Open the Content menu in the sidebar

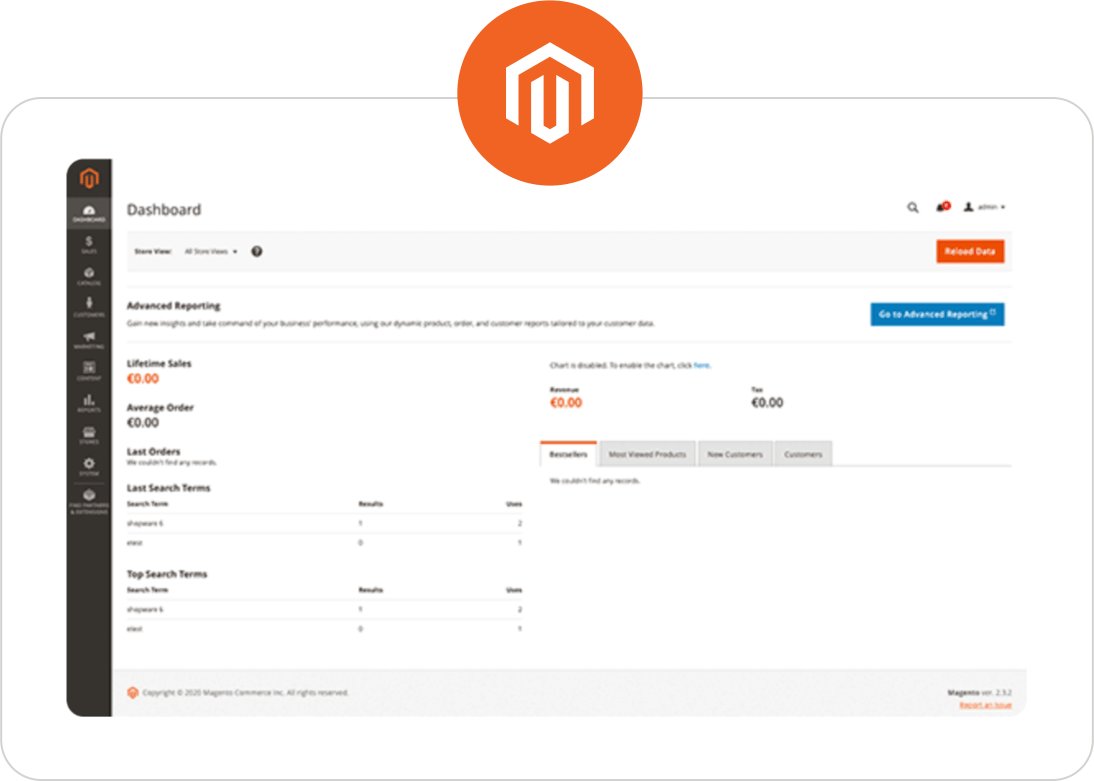coord(89,371)
